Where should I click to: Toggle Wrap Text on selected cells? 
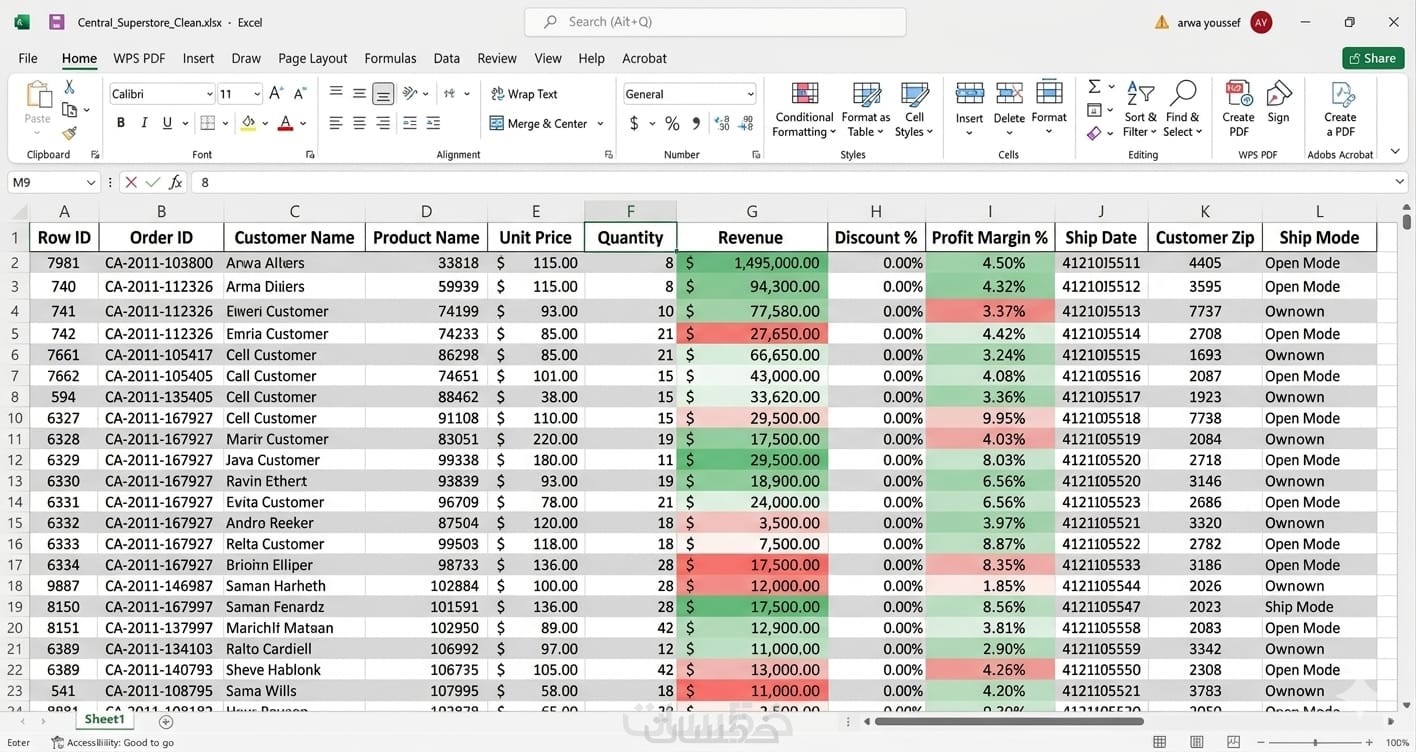524,94
